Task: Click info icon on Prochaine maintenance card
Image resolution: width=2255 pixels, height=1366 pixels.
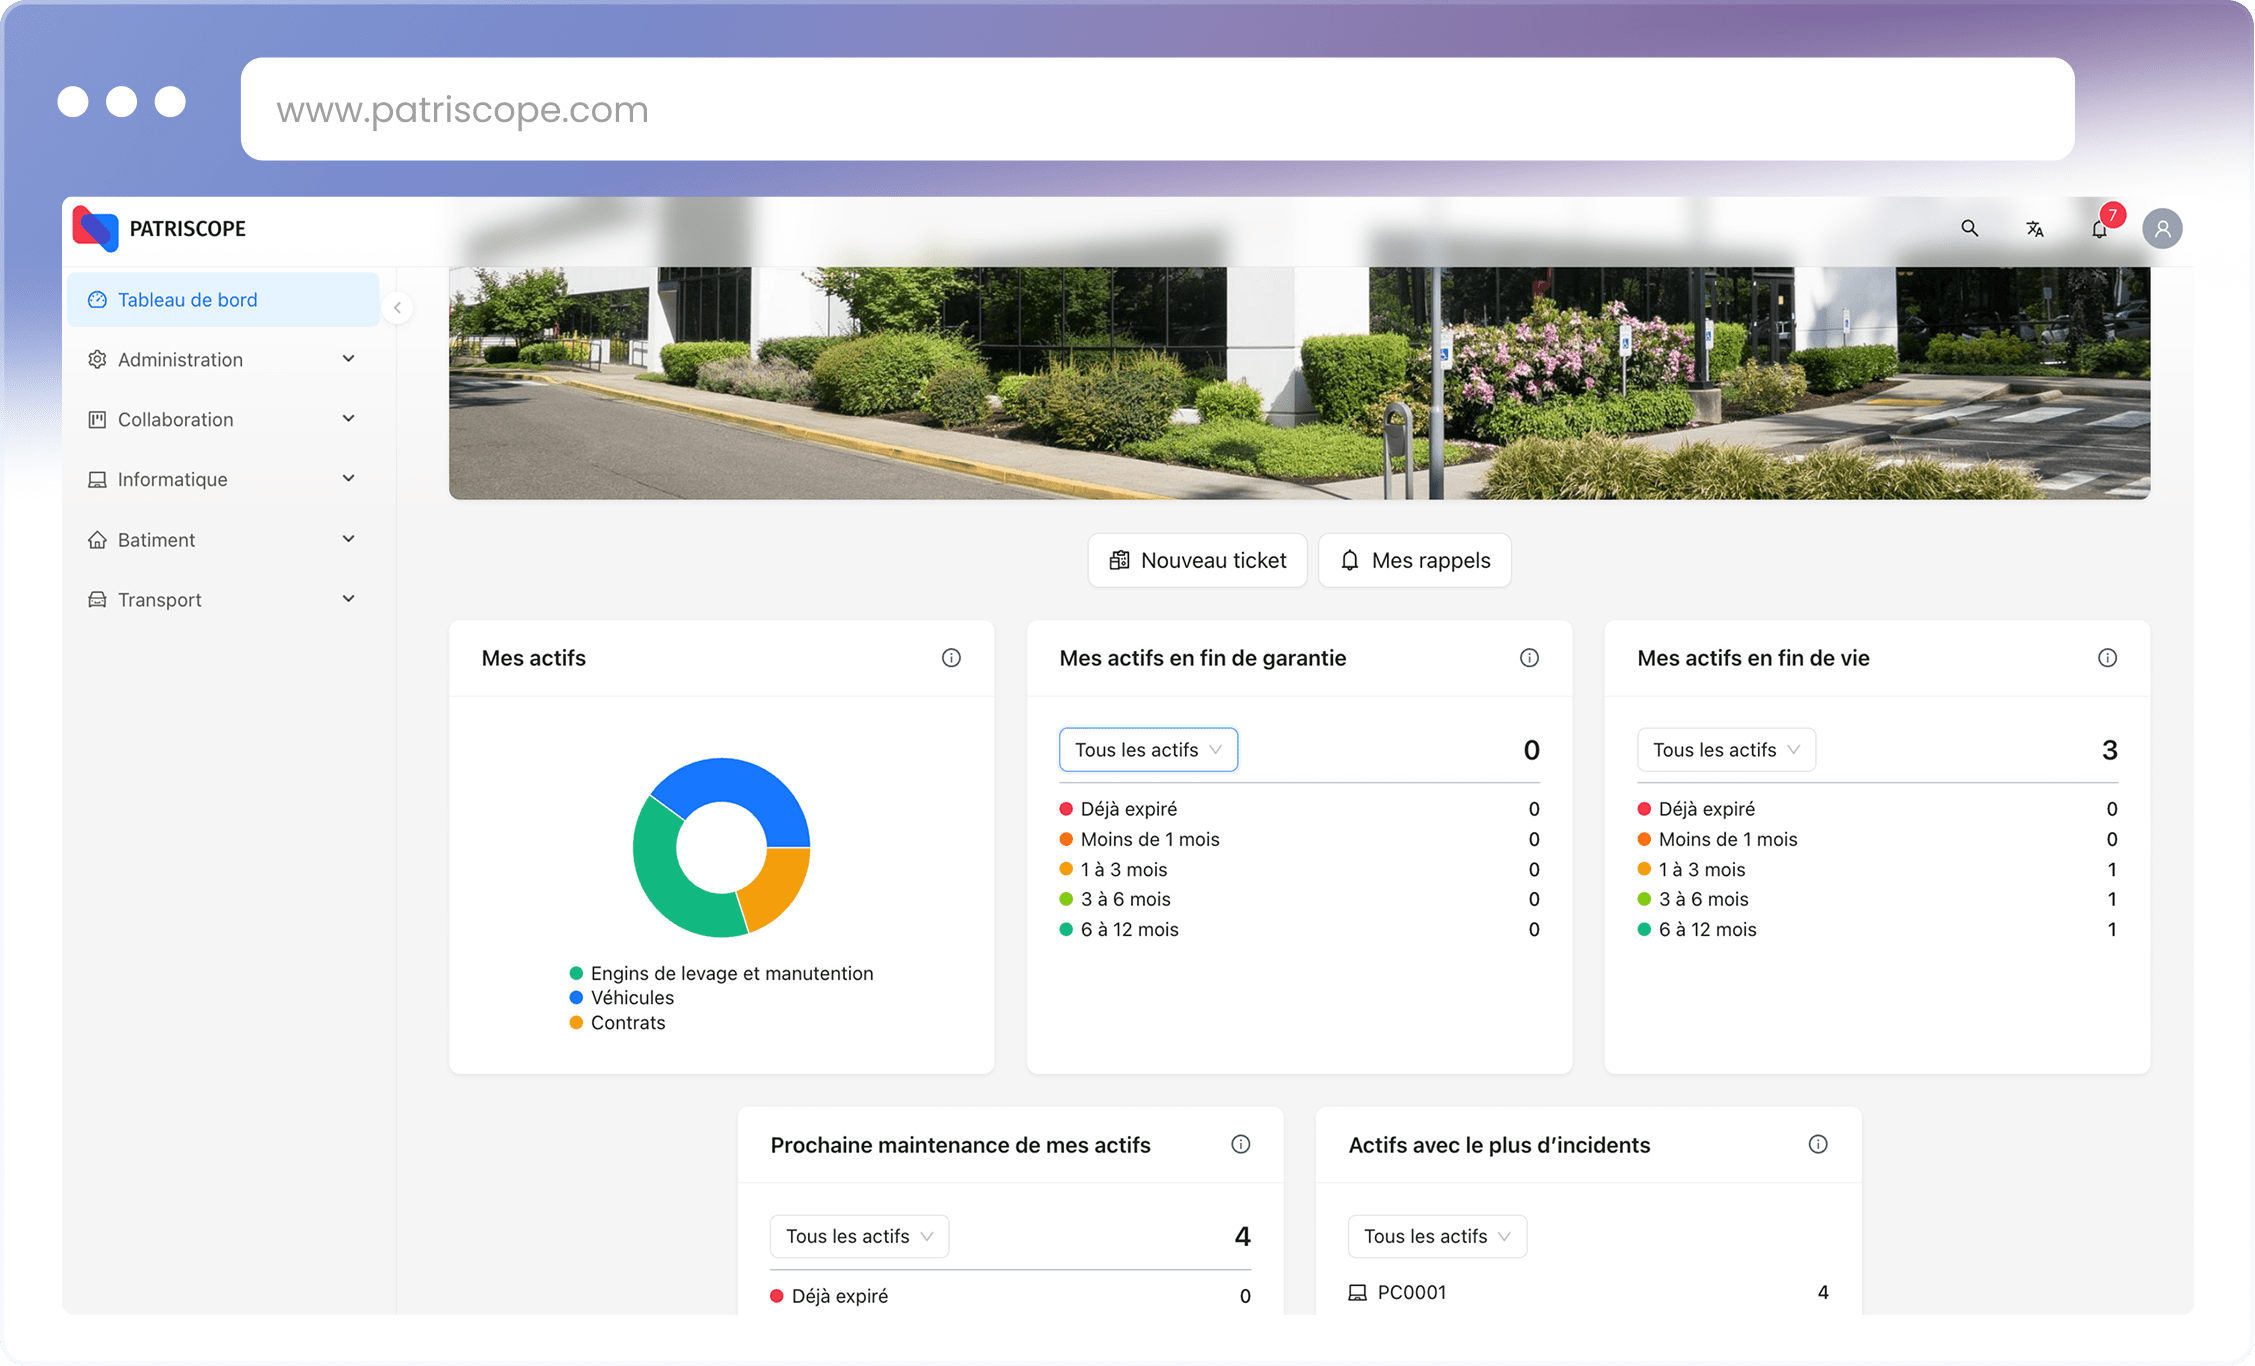Action: pyautogui.click(x=1240, y=1144)
